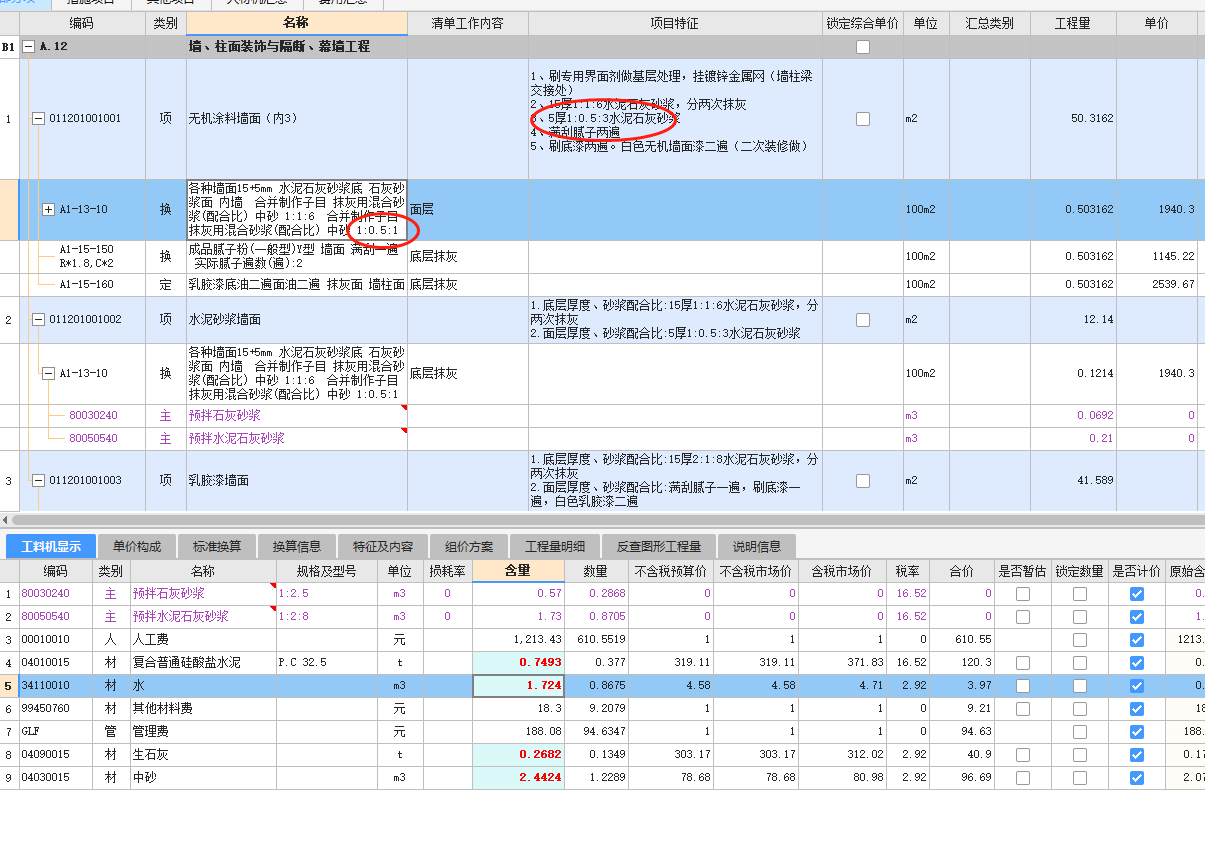This screenshot has height=867, width=1205.
Task: Expand the highlighted A1-13-10 sub-item
Action: (48, 209)
